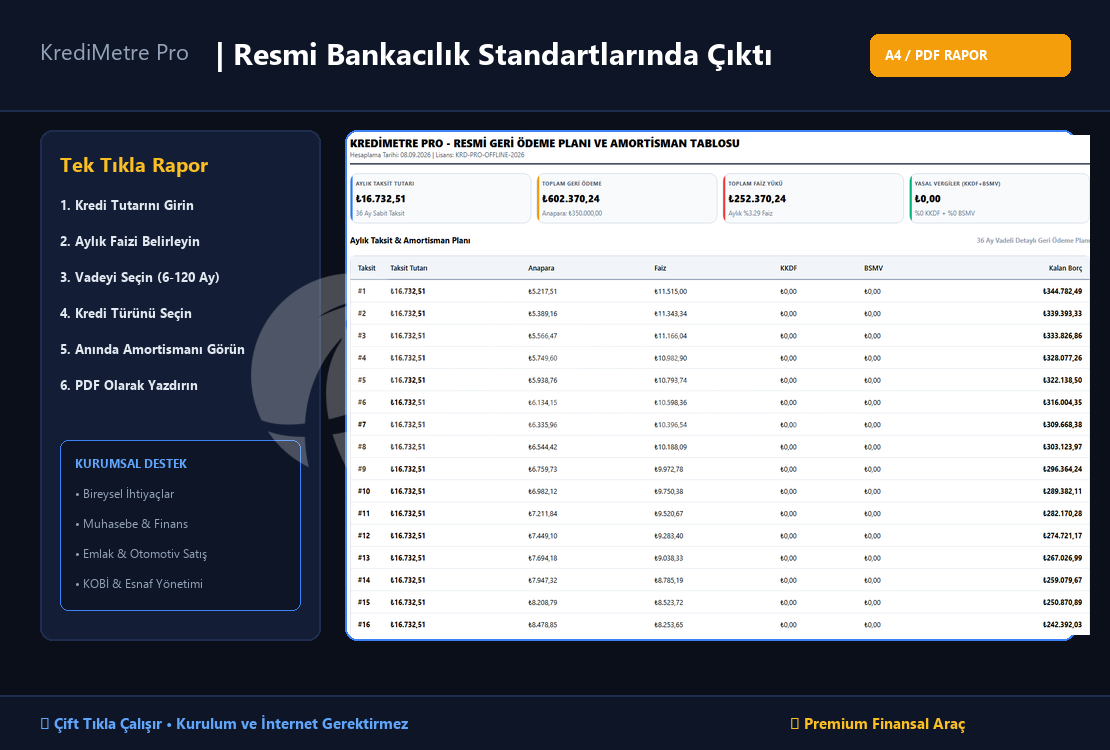This screenshot has width=1110, height=750.
Task: Click Kalan Borç value ₺303.123,97
Action: (1062, 447)
